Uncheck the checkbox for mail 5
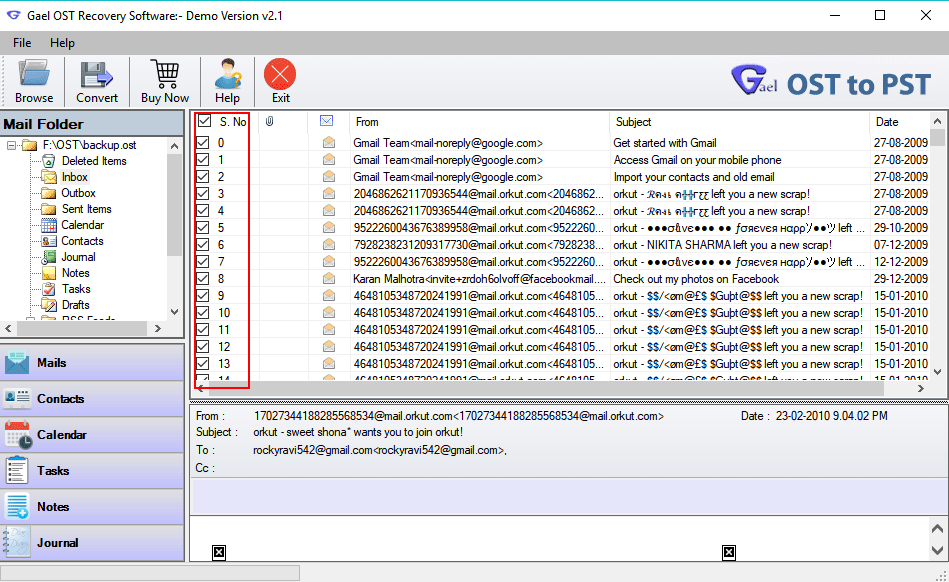 [203, 227]
